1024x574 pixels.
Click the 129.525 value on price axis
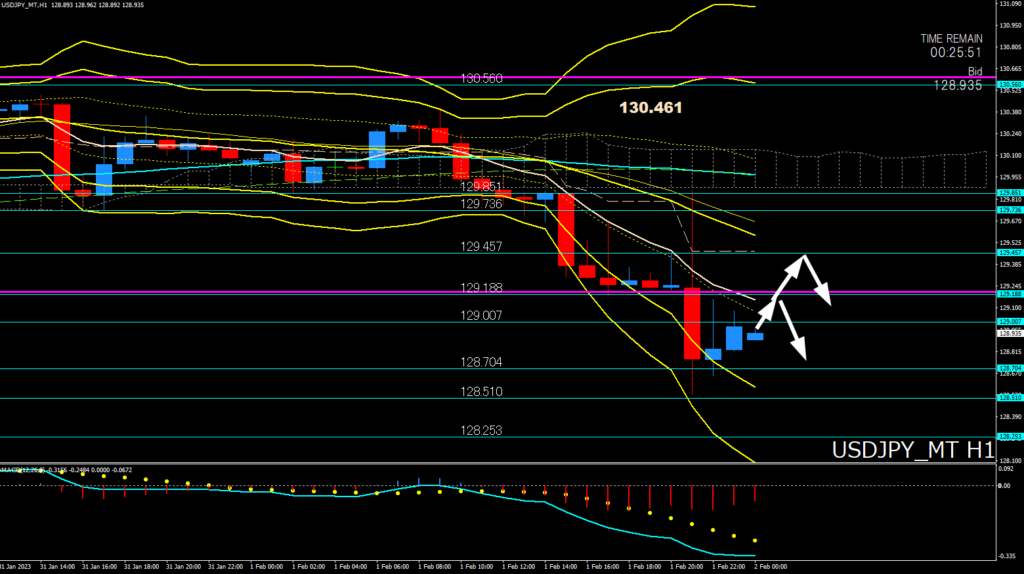click(1010, 243)
